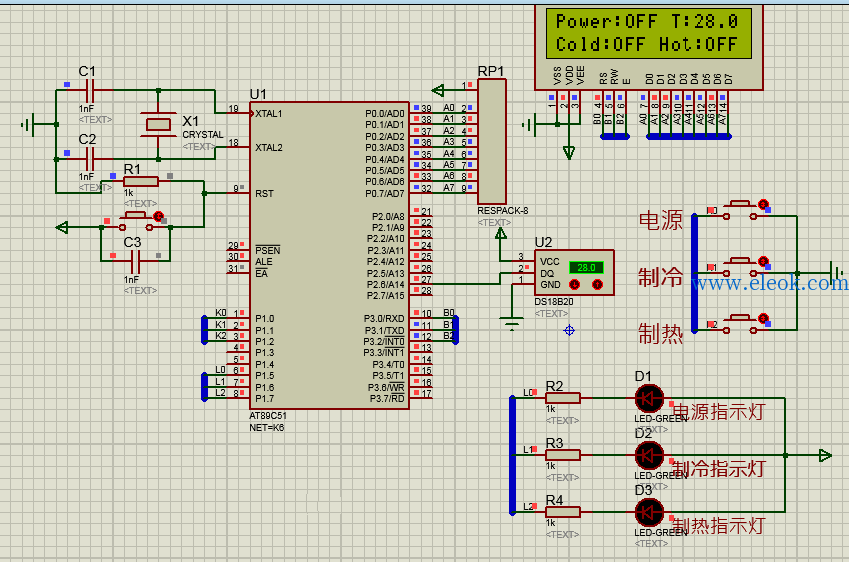Viewport: 849px width, 562px height.
Task: Click the 'CRYSTAL' value label
Action: click(x=203, y=134)
